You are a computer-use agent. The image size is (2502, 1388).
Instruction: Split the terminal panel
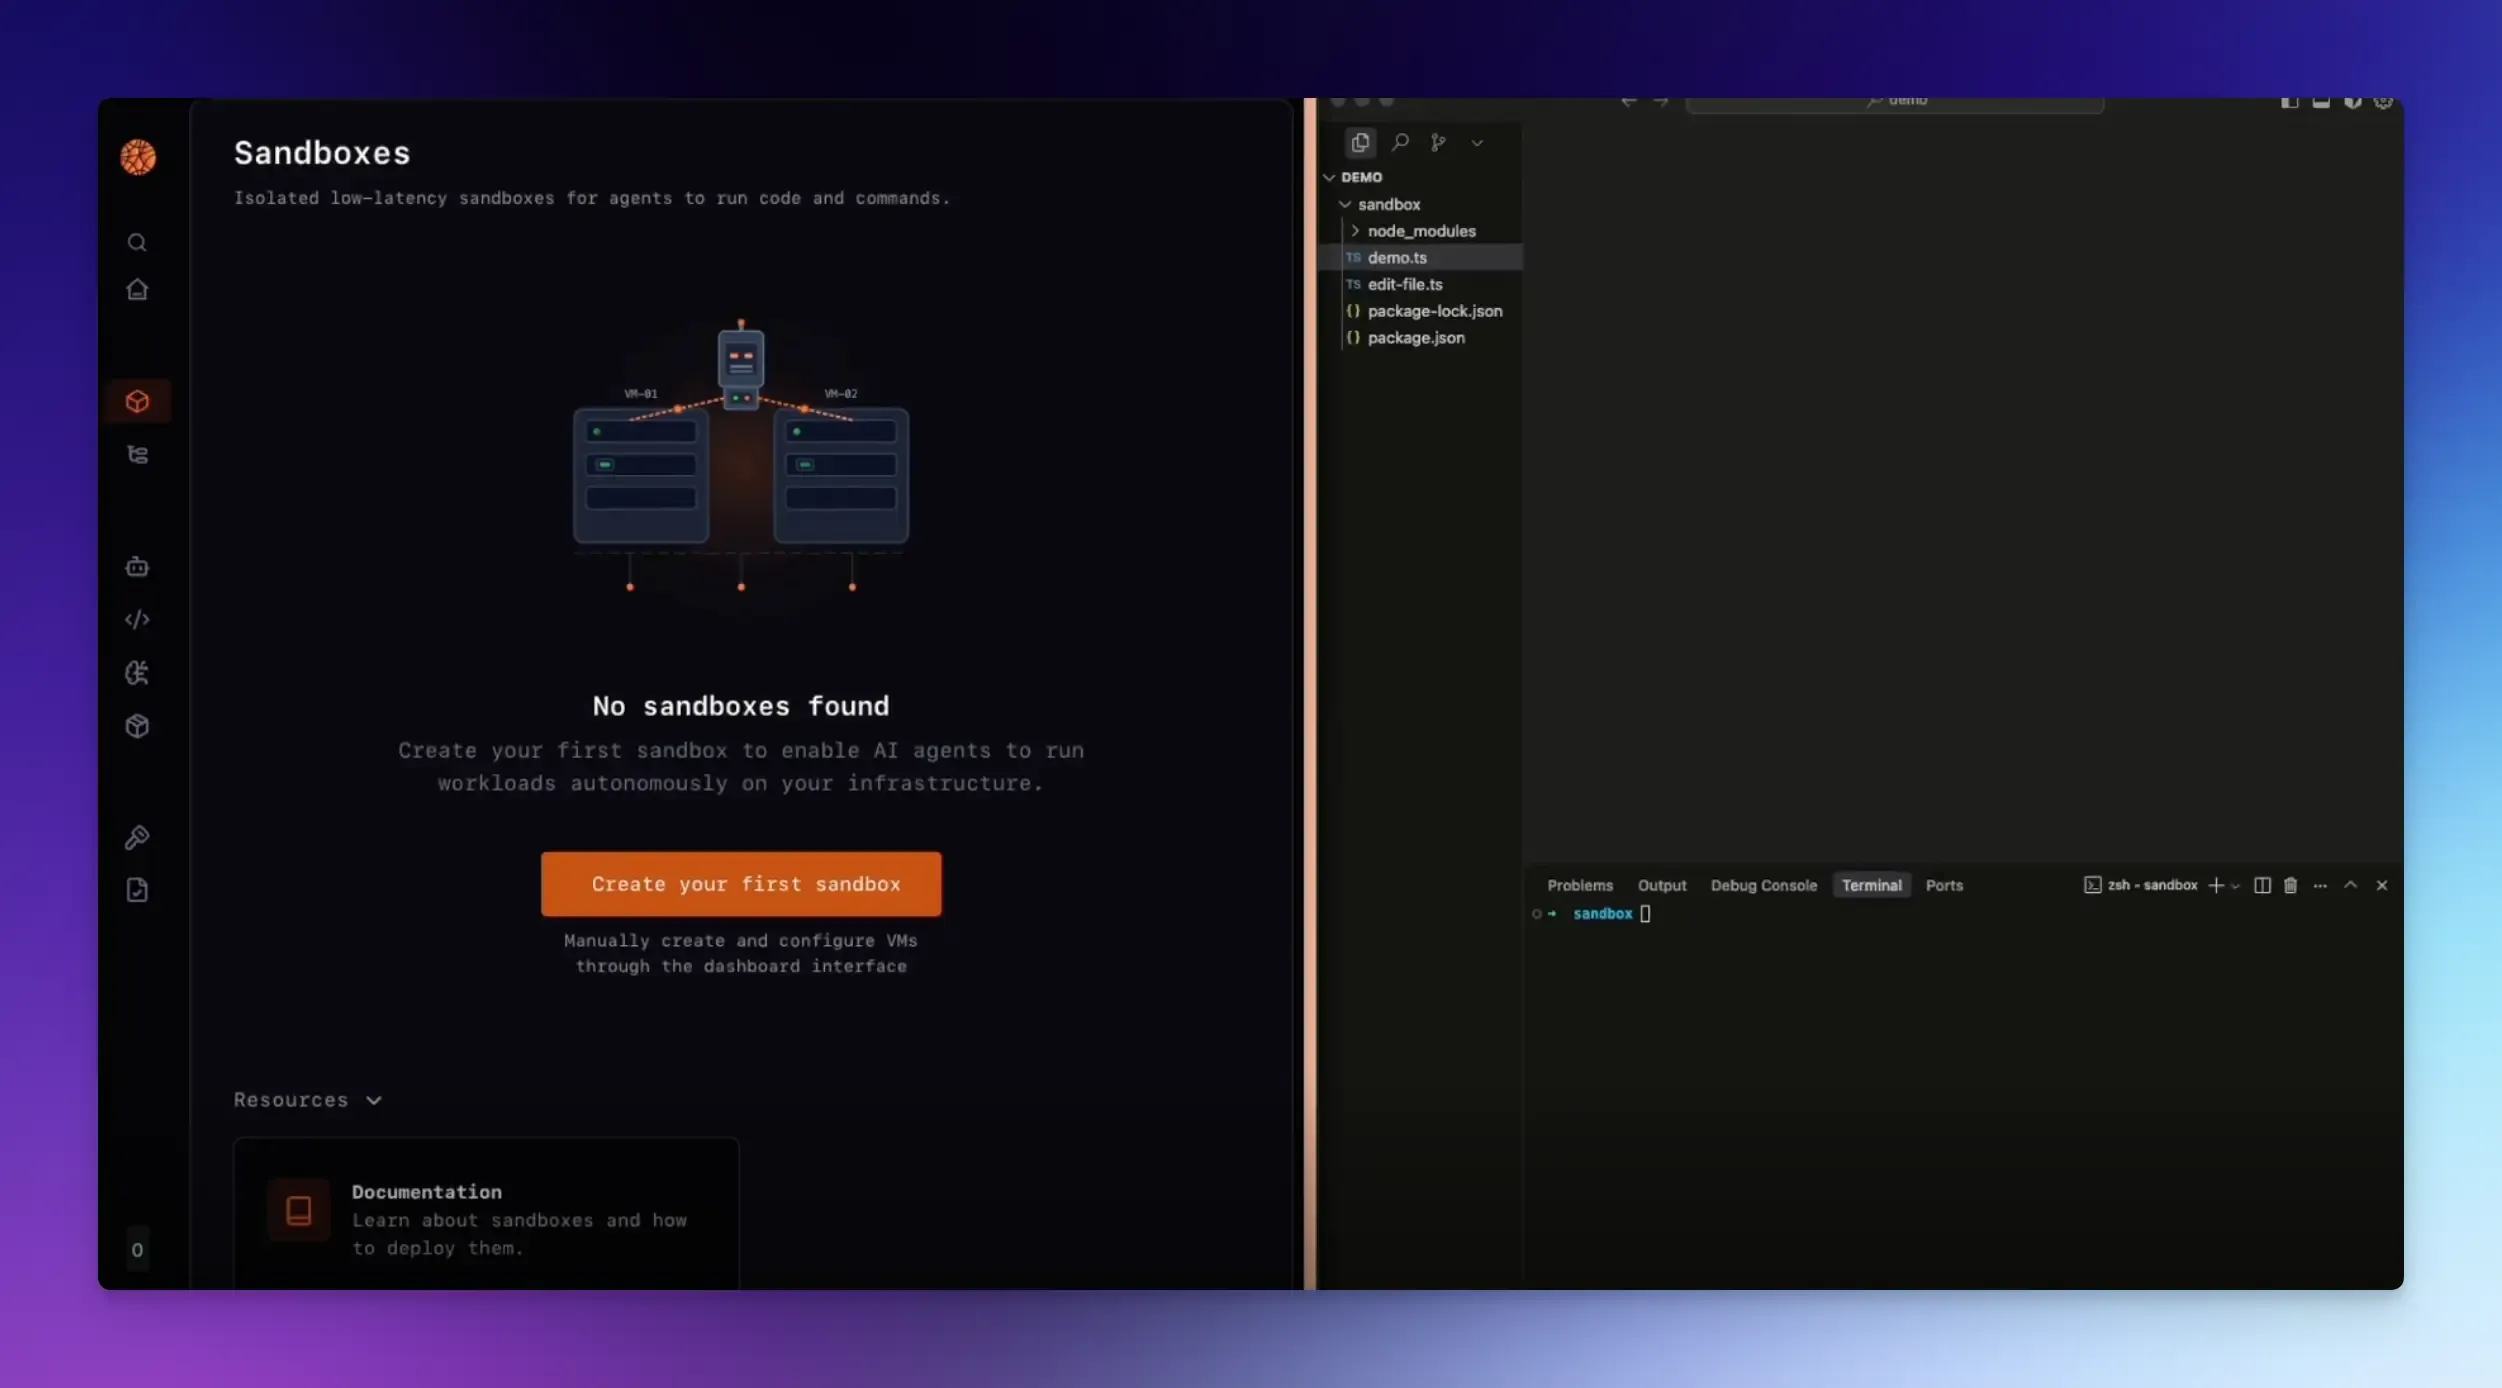point(2262,885)
